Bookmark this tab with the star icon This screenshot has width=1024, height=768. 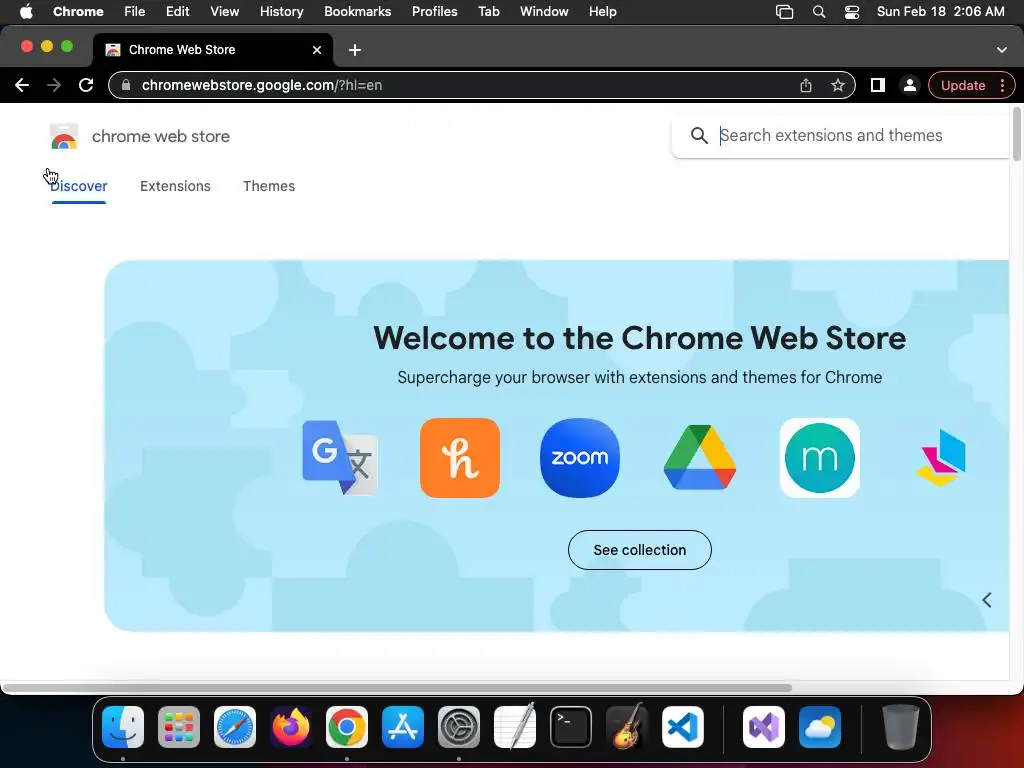tap(838, 85)
